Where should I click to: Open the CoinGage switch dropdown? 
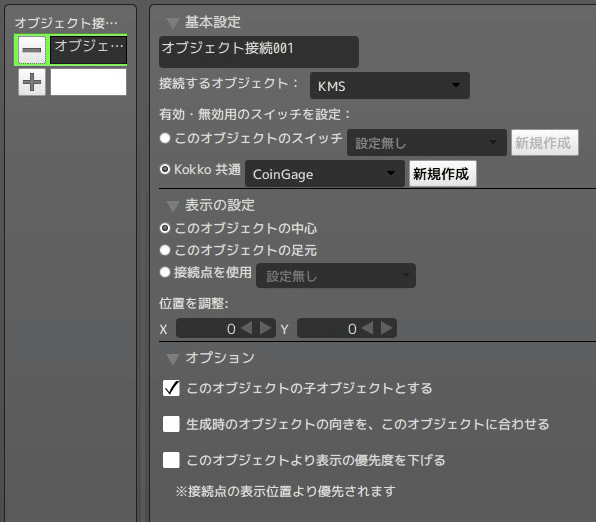click(x=325, y=174)
